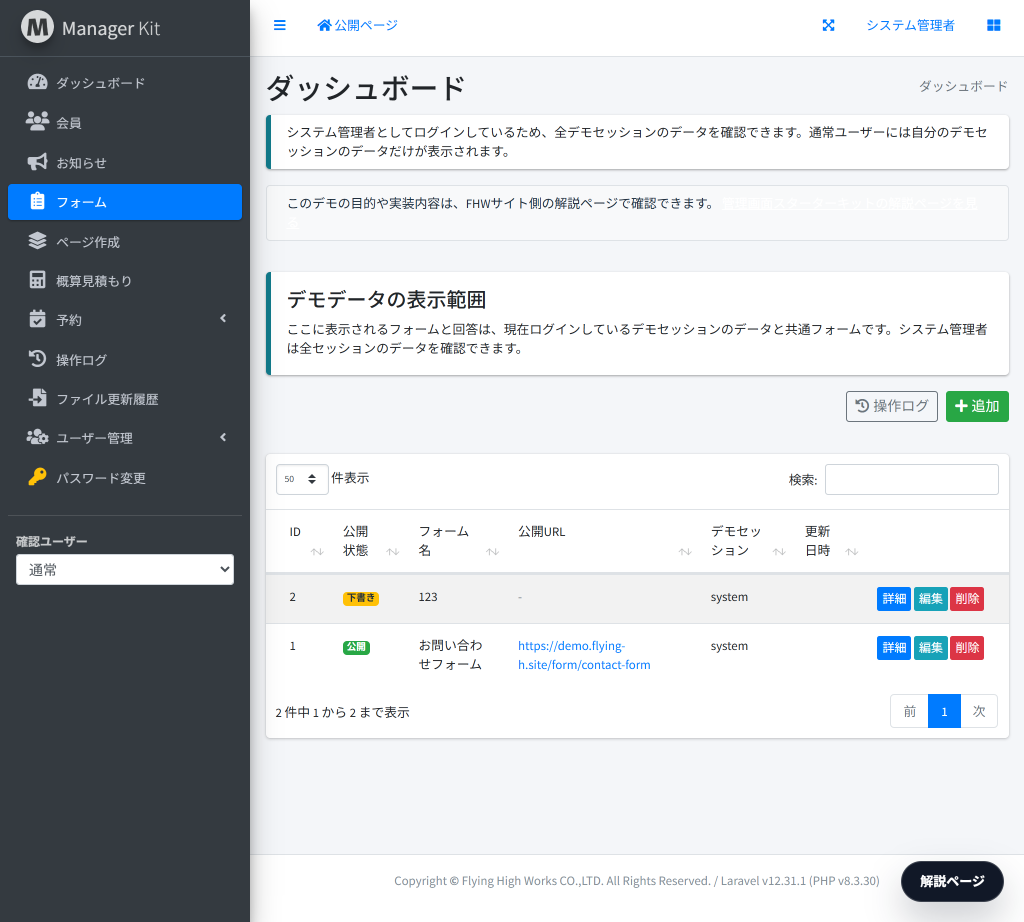Go to previous page with 前
This screenshot has height=922, width=1024.
tap(909, 711)
